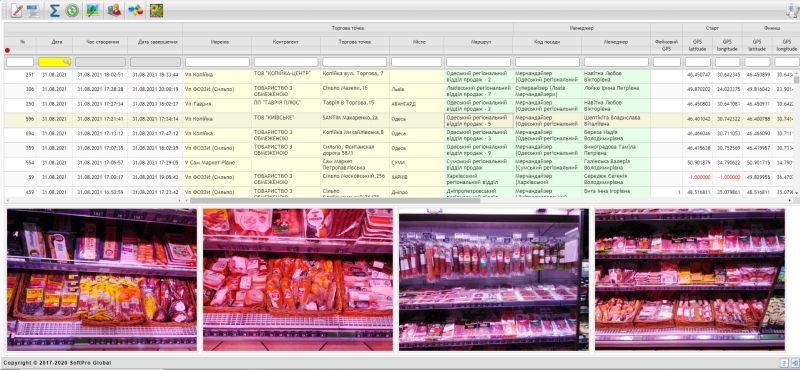This screenshot has height=370, width=800.
Task: Sort by the № column header
Action: coord(22,42)
